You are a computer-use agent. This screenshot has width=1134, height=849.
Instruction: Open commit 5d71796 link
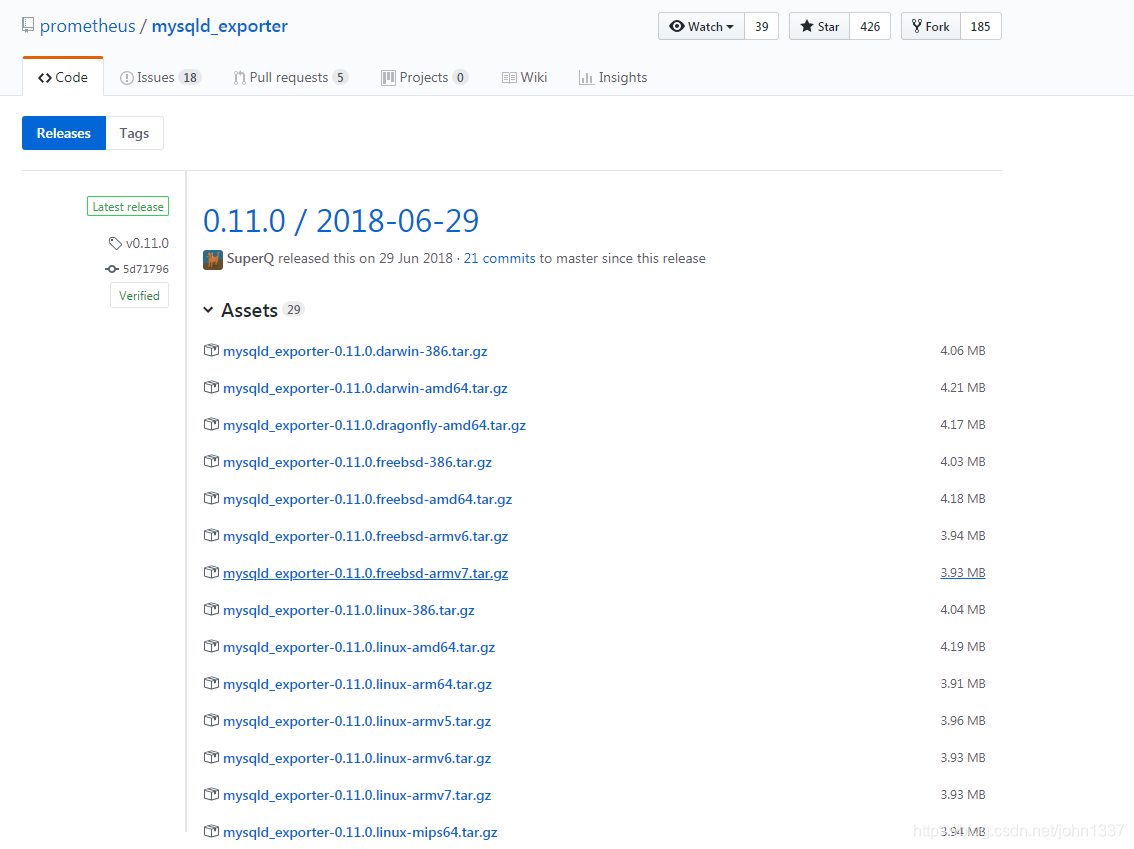145,269
